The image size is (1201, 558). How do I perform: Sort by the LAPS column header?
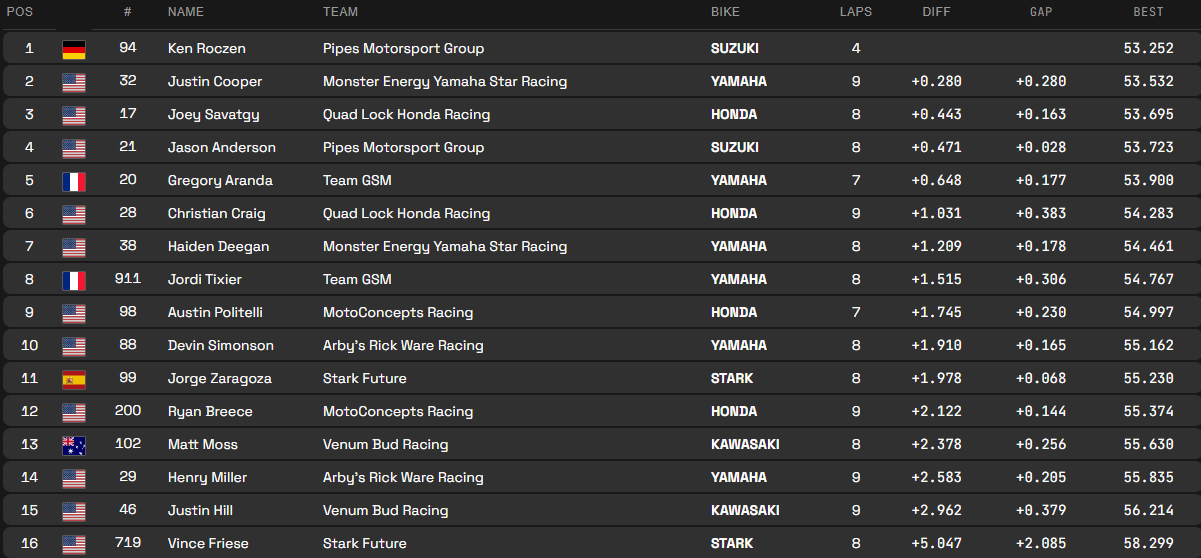click(x=855, y=12)
